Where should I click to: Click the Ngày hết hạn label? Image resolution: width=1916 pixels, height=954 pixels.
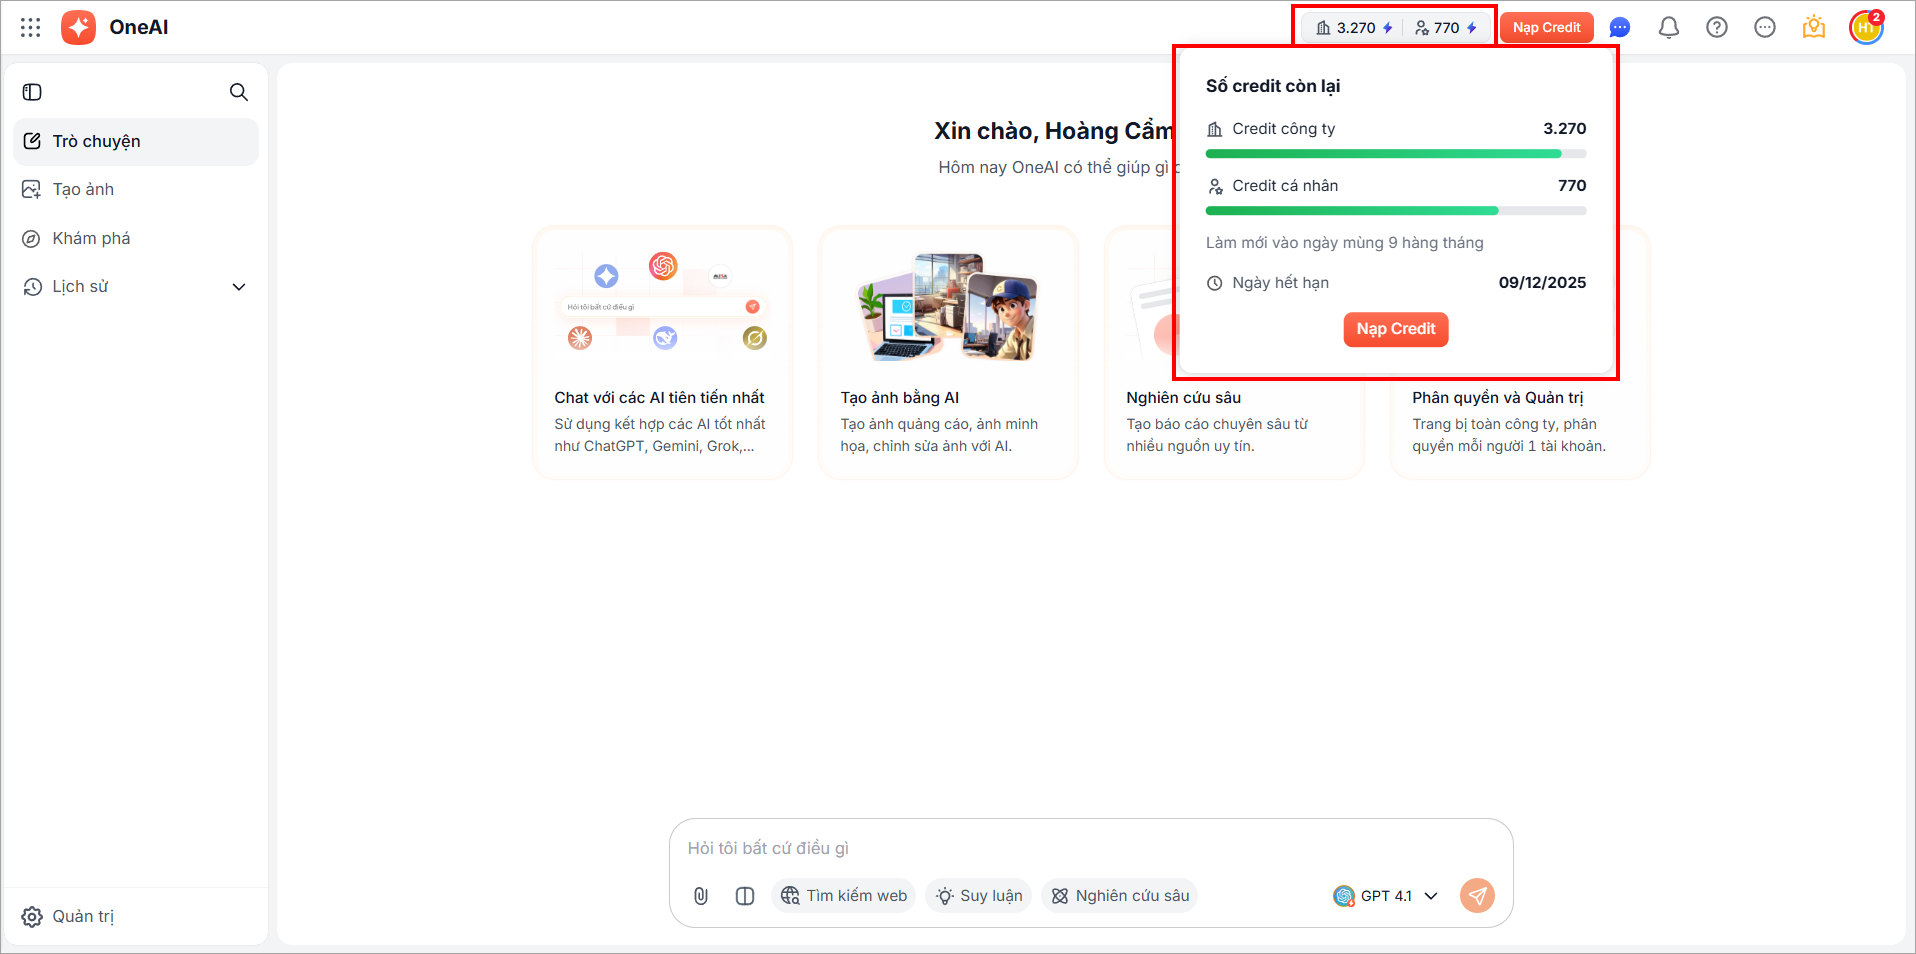(x=1280, y=283)
